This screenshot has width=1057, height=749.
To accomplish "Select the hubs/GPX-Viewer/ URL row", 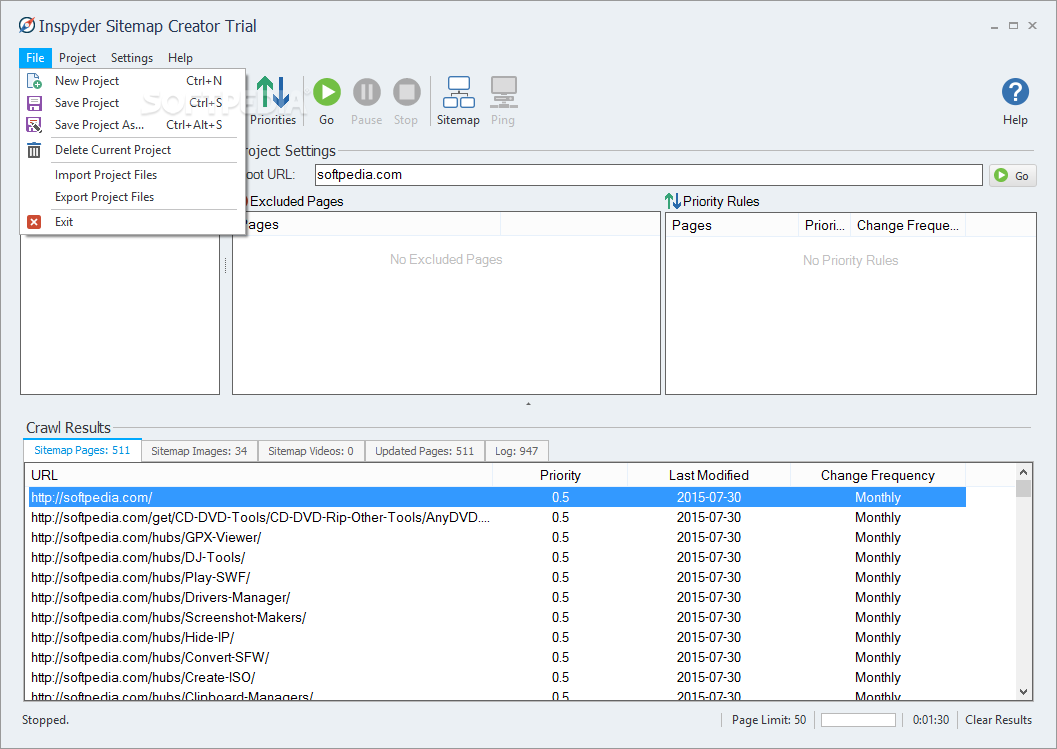I will [x=497, y=538].
